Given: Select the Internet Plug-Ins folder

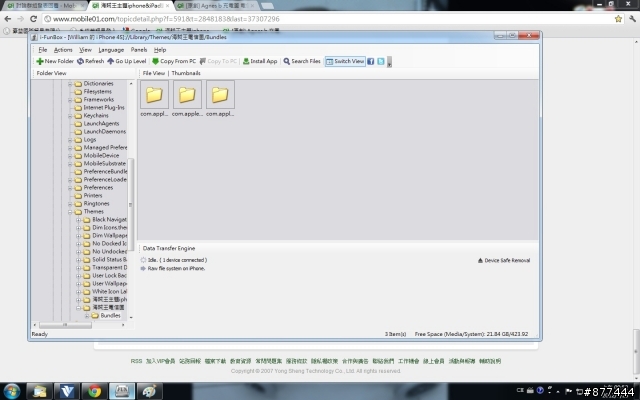Looking at the screenshot, I should [x=104, y=107].
